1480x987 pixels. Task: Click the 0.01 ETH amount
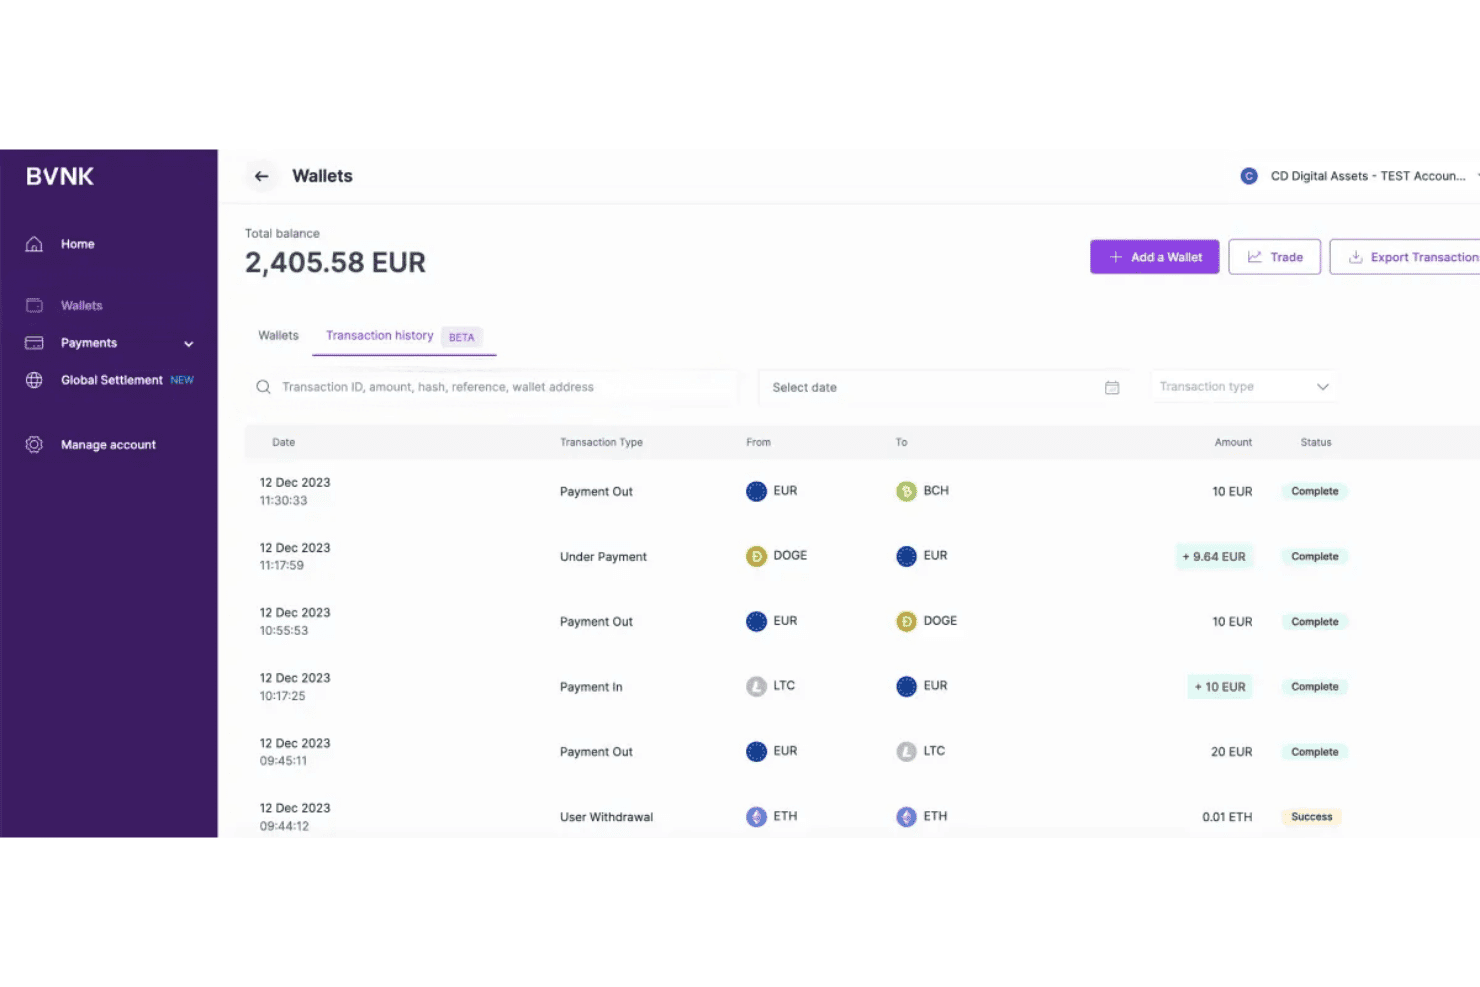pos(1227,817)
